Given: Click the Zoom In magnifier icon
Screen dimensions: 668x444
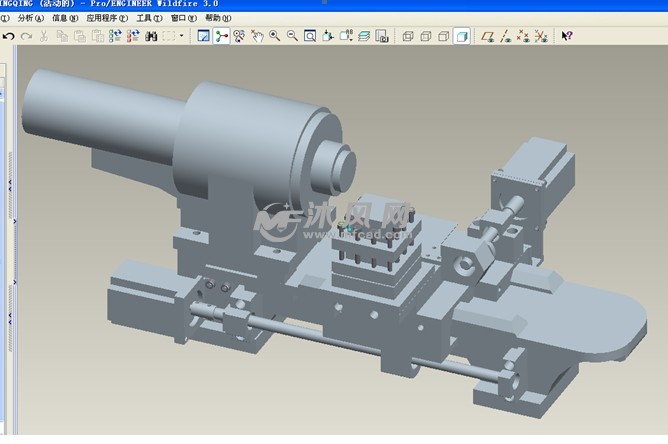Looking at the screenshot, I should (274, 36).
